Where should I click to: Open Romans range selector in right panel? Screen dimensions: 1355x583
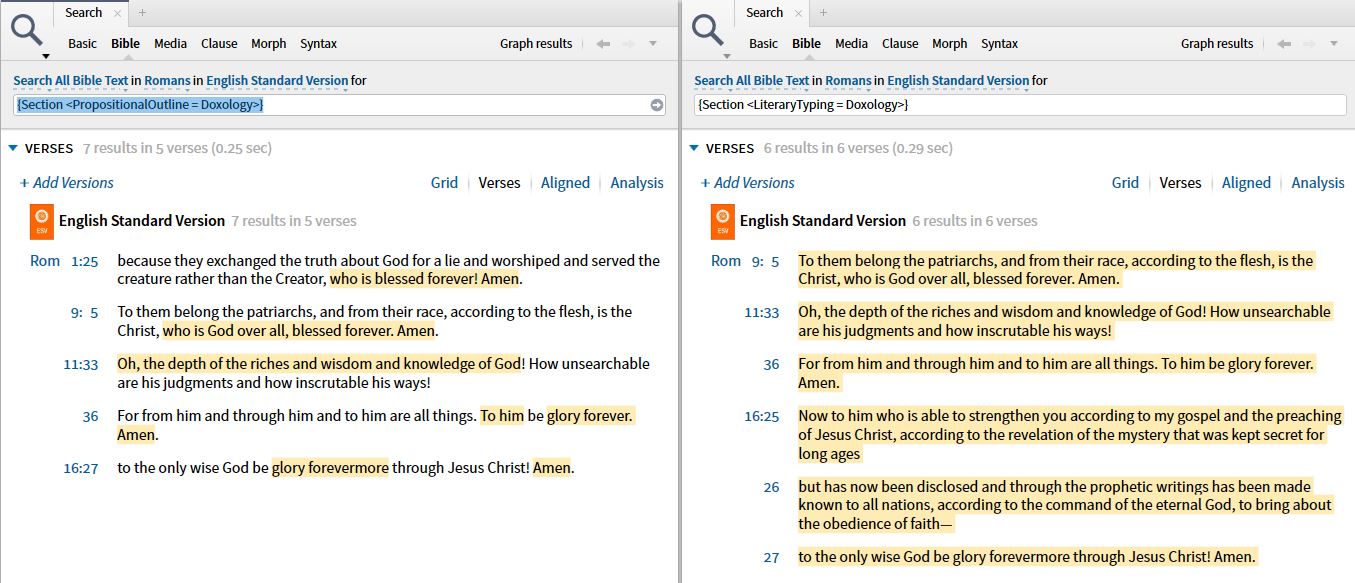(848, 81)
